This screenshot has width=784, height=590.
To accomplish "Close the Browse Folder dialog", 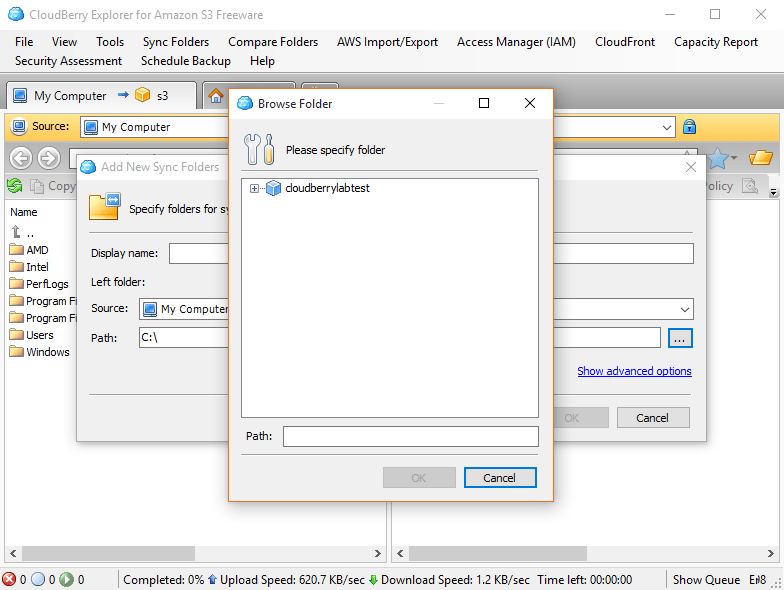I will click(530, 103).
